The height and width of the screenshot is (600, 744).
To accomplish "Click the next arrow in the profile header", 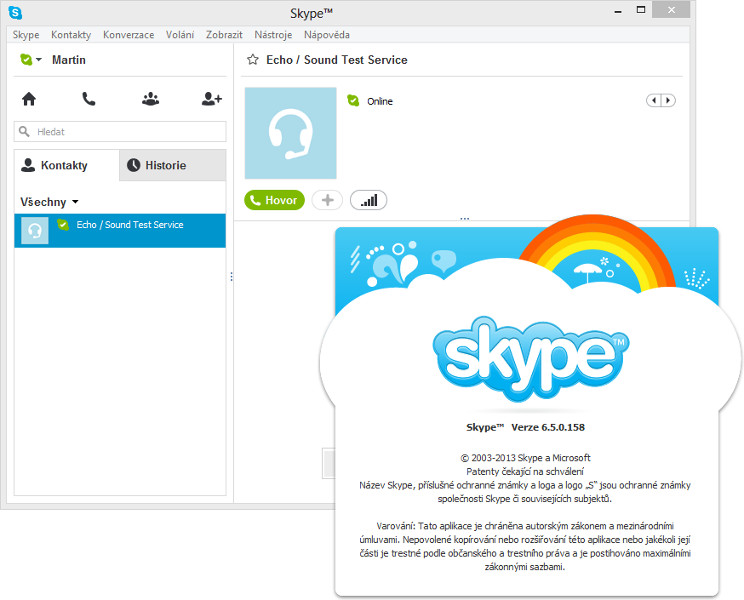I will click(x=668, y=100).
